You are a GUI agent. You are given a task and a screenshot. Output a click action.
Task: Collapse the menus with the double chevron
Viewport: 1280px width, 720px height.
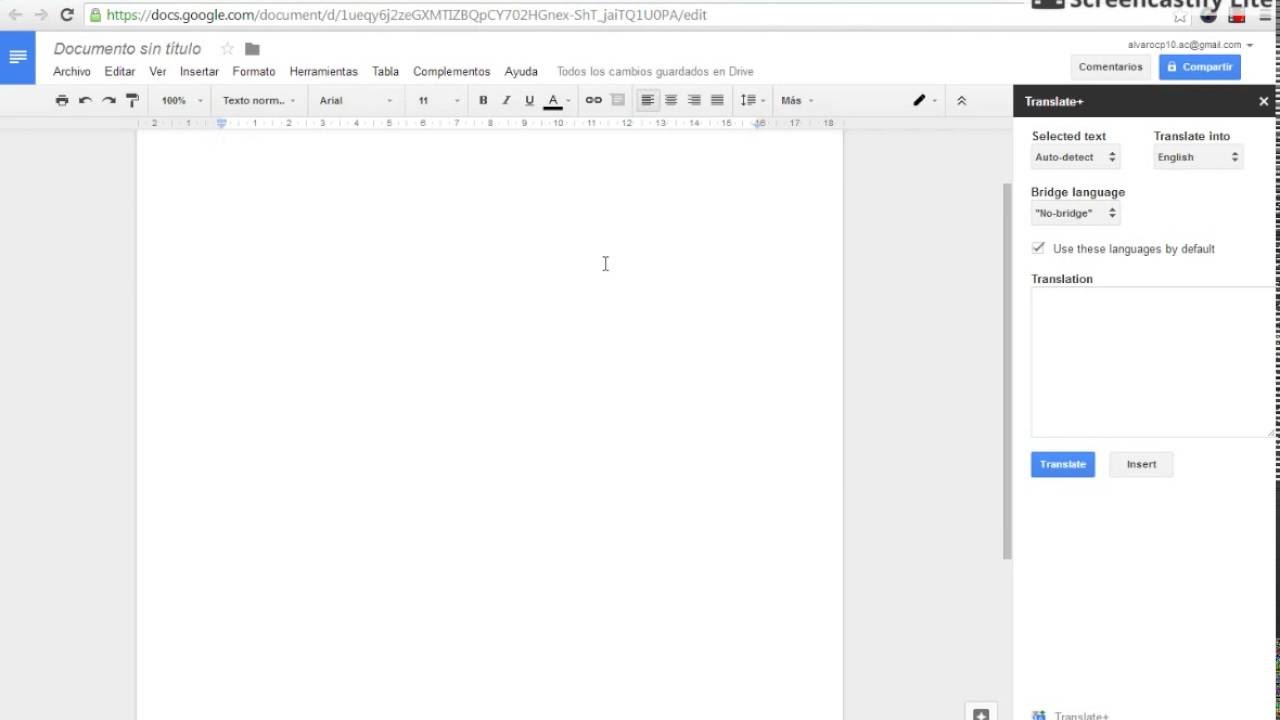(x=962, y=100)
